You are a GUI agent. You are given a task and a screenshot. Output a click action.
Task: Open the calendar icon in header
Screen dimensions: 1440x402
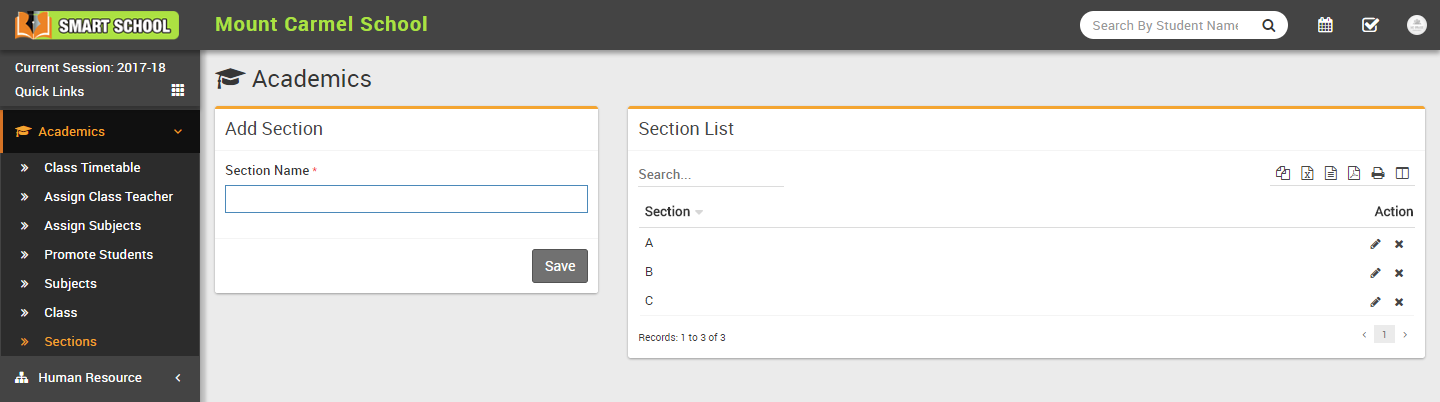pyautogui.click(x=1325, y=25)
